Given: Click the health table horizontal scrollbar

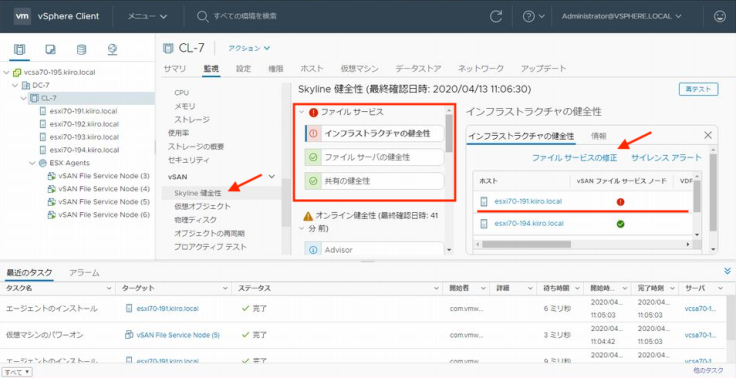Looking at the screenshot, I should 526,245.
